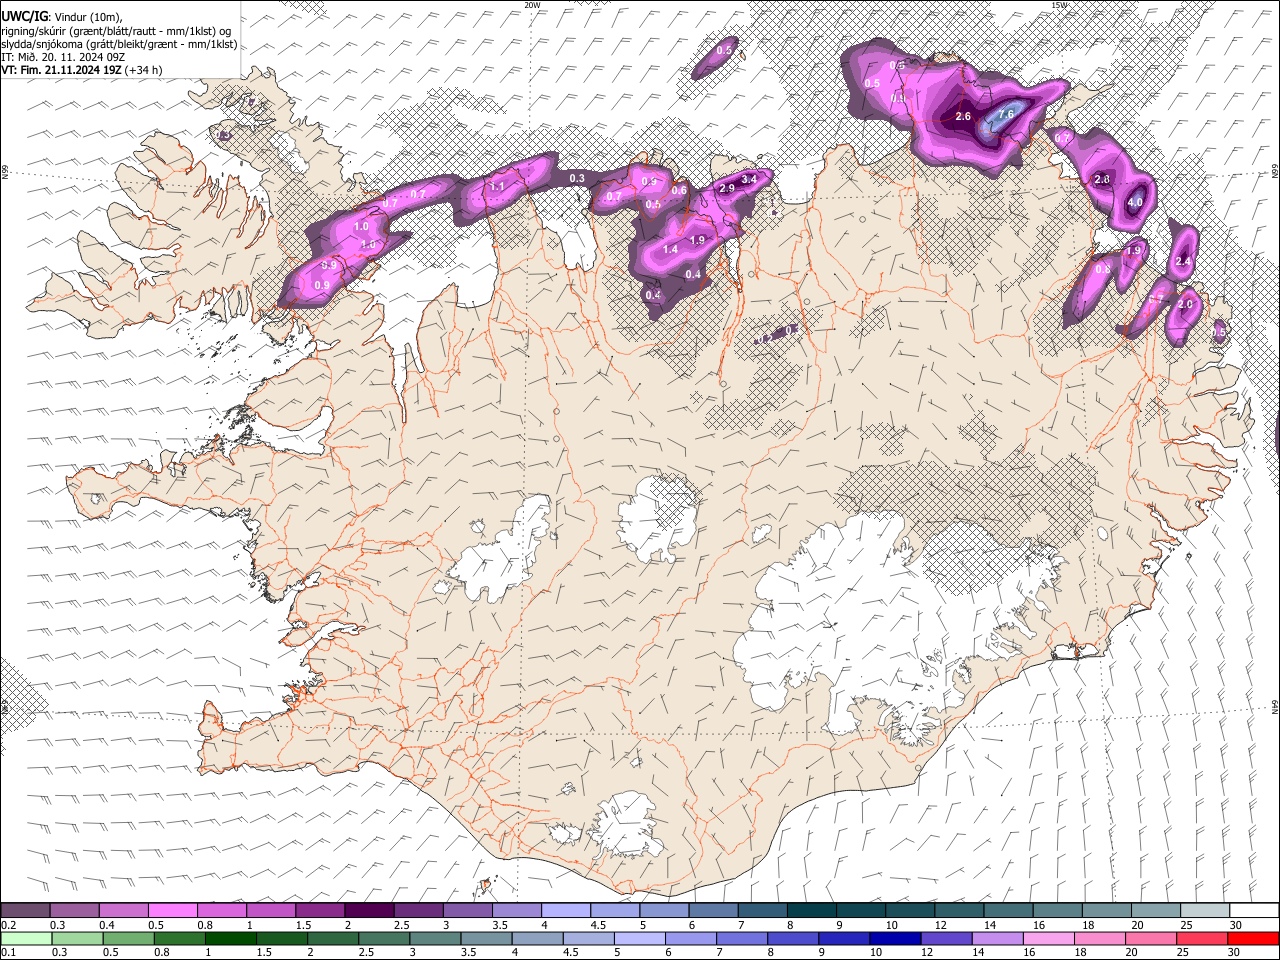Select the 0.5 magenta swatch in the purple legend row

(172, 911)
